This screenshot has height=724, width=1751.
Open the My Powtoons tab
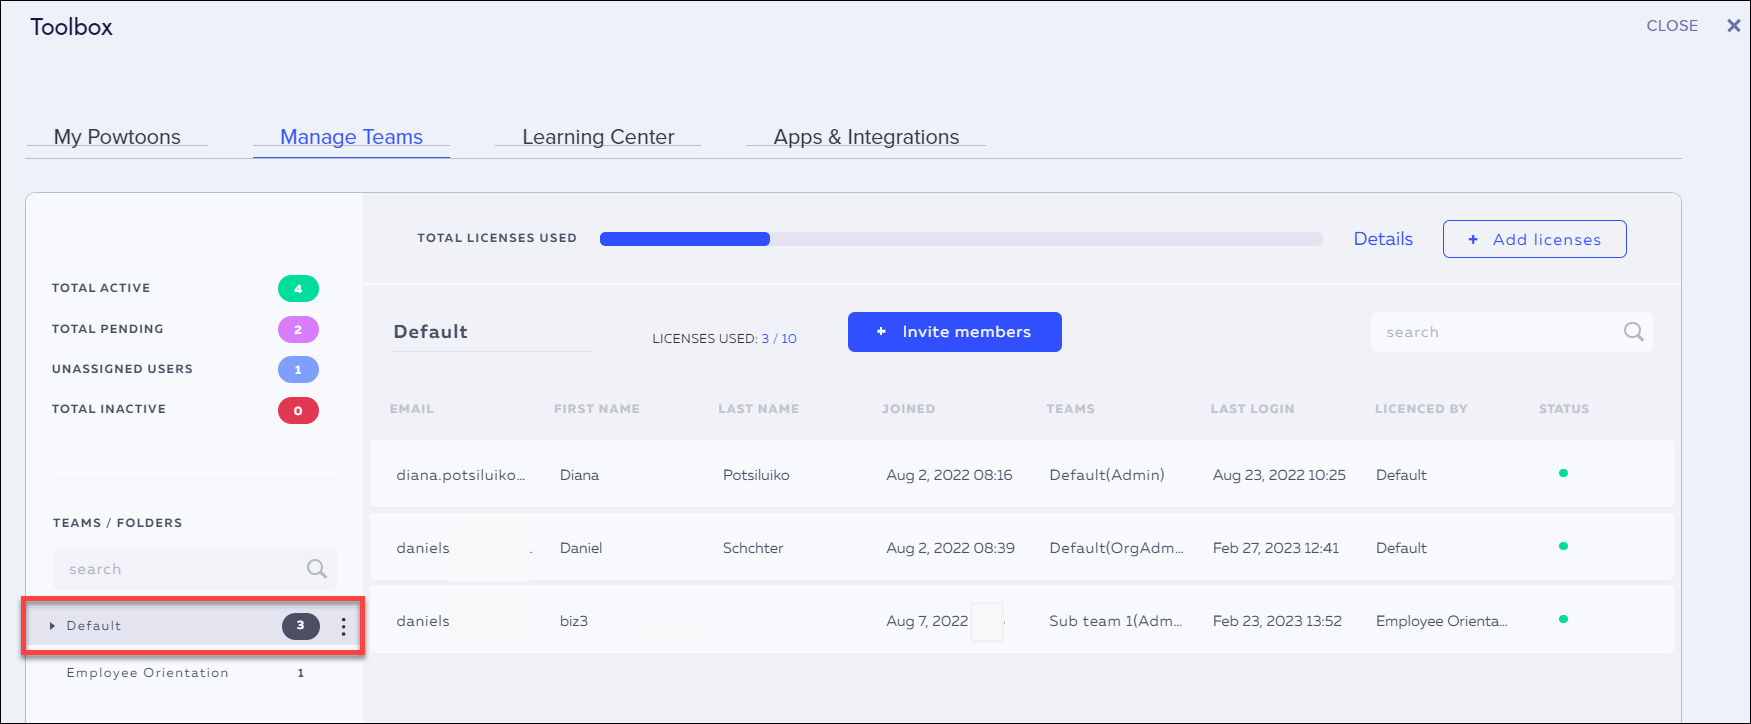click(117, 137)
